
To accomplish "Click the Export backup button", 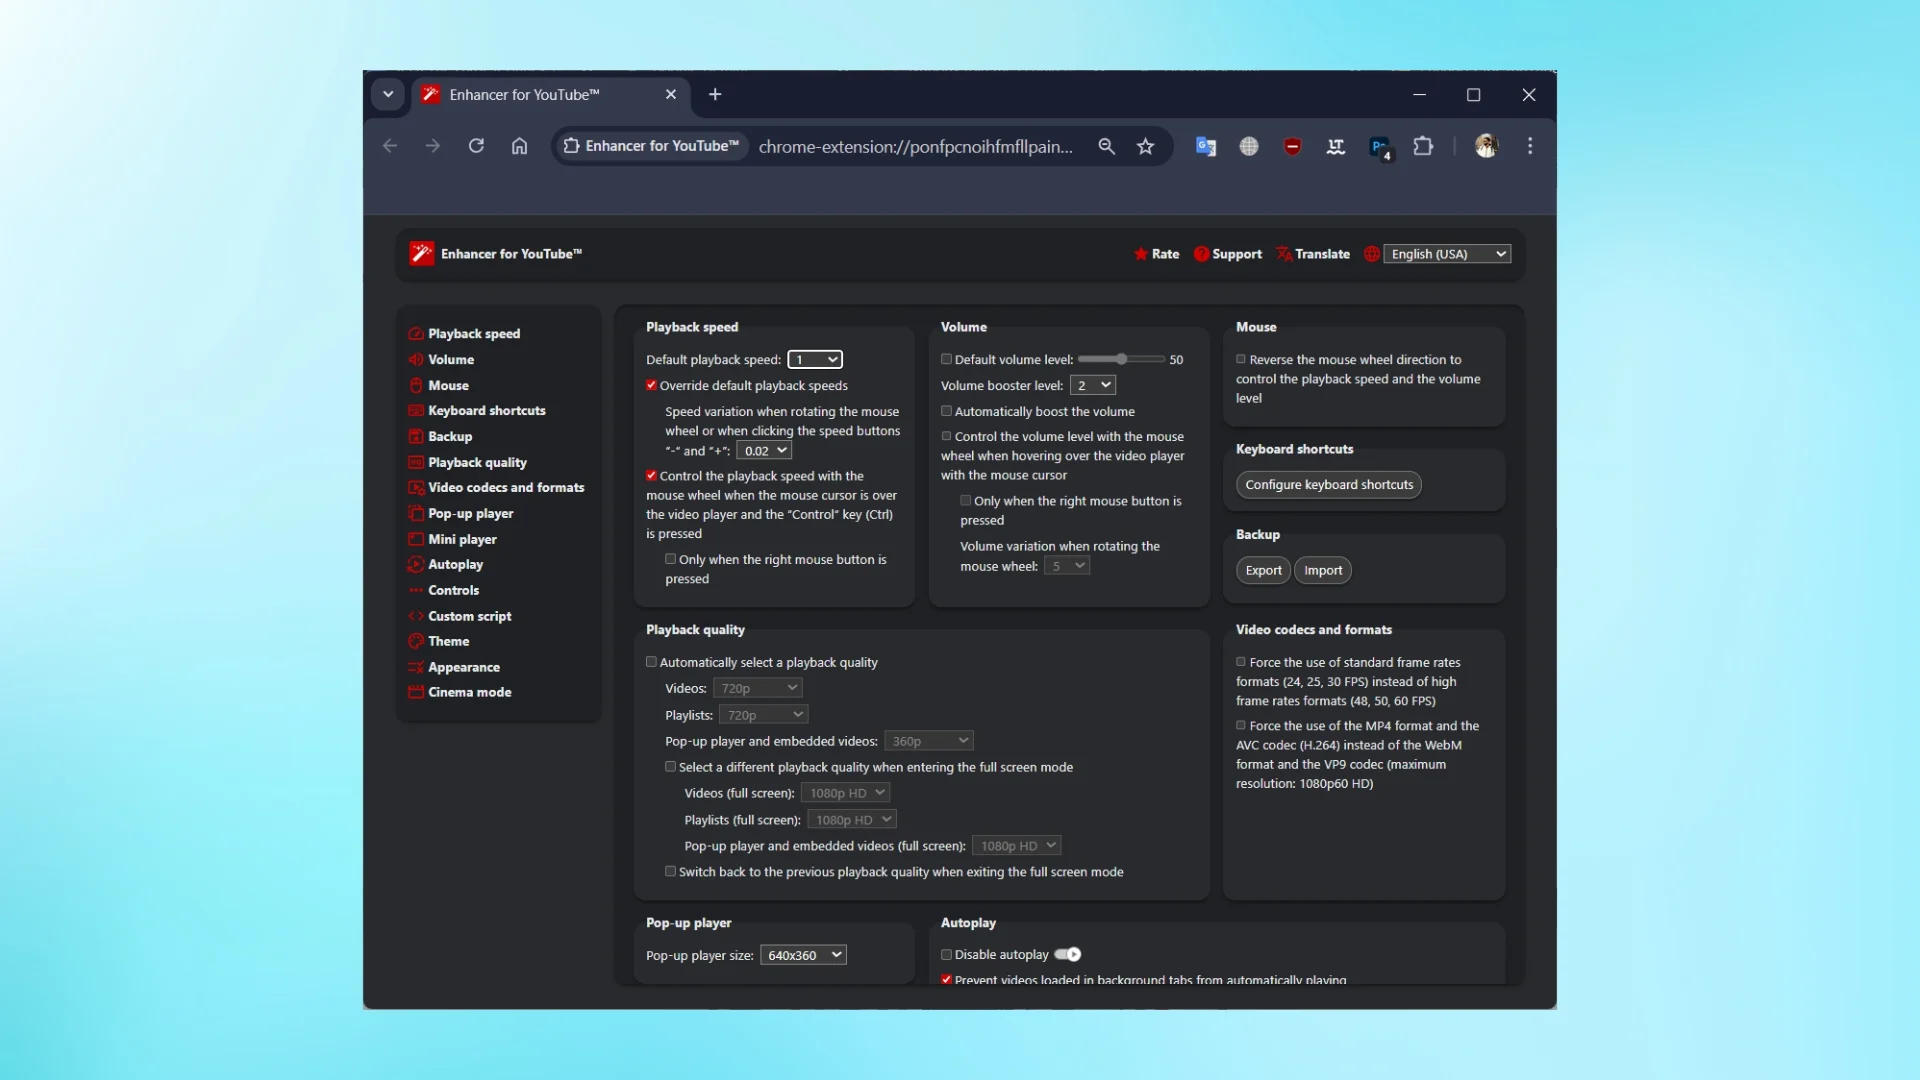I will click(1263, 570).
